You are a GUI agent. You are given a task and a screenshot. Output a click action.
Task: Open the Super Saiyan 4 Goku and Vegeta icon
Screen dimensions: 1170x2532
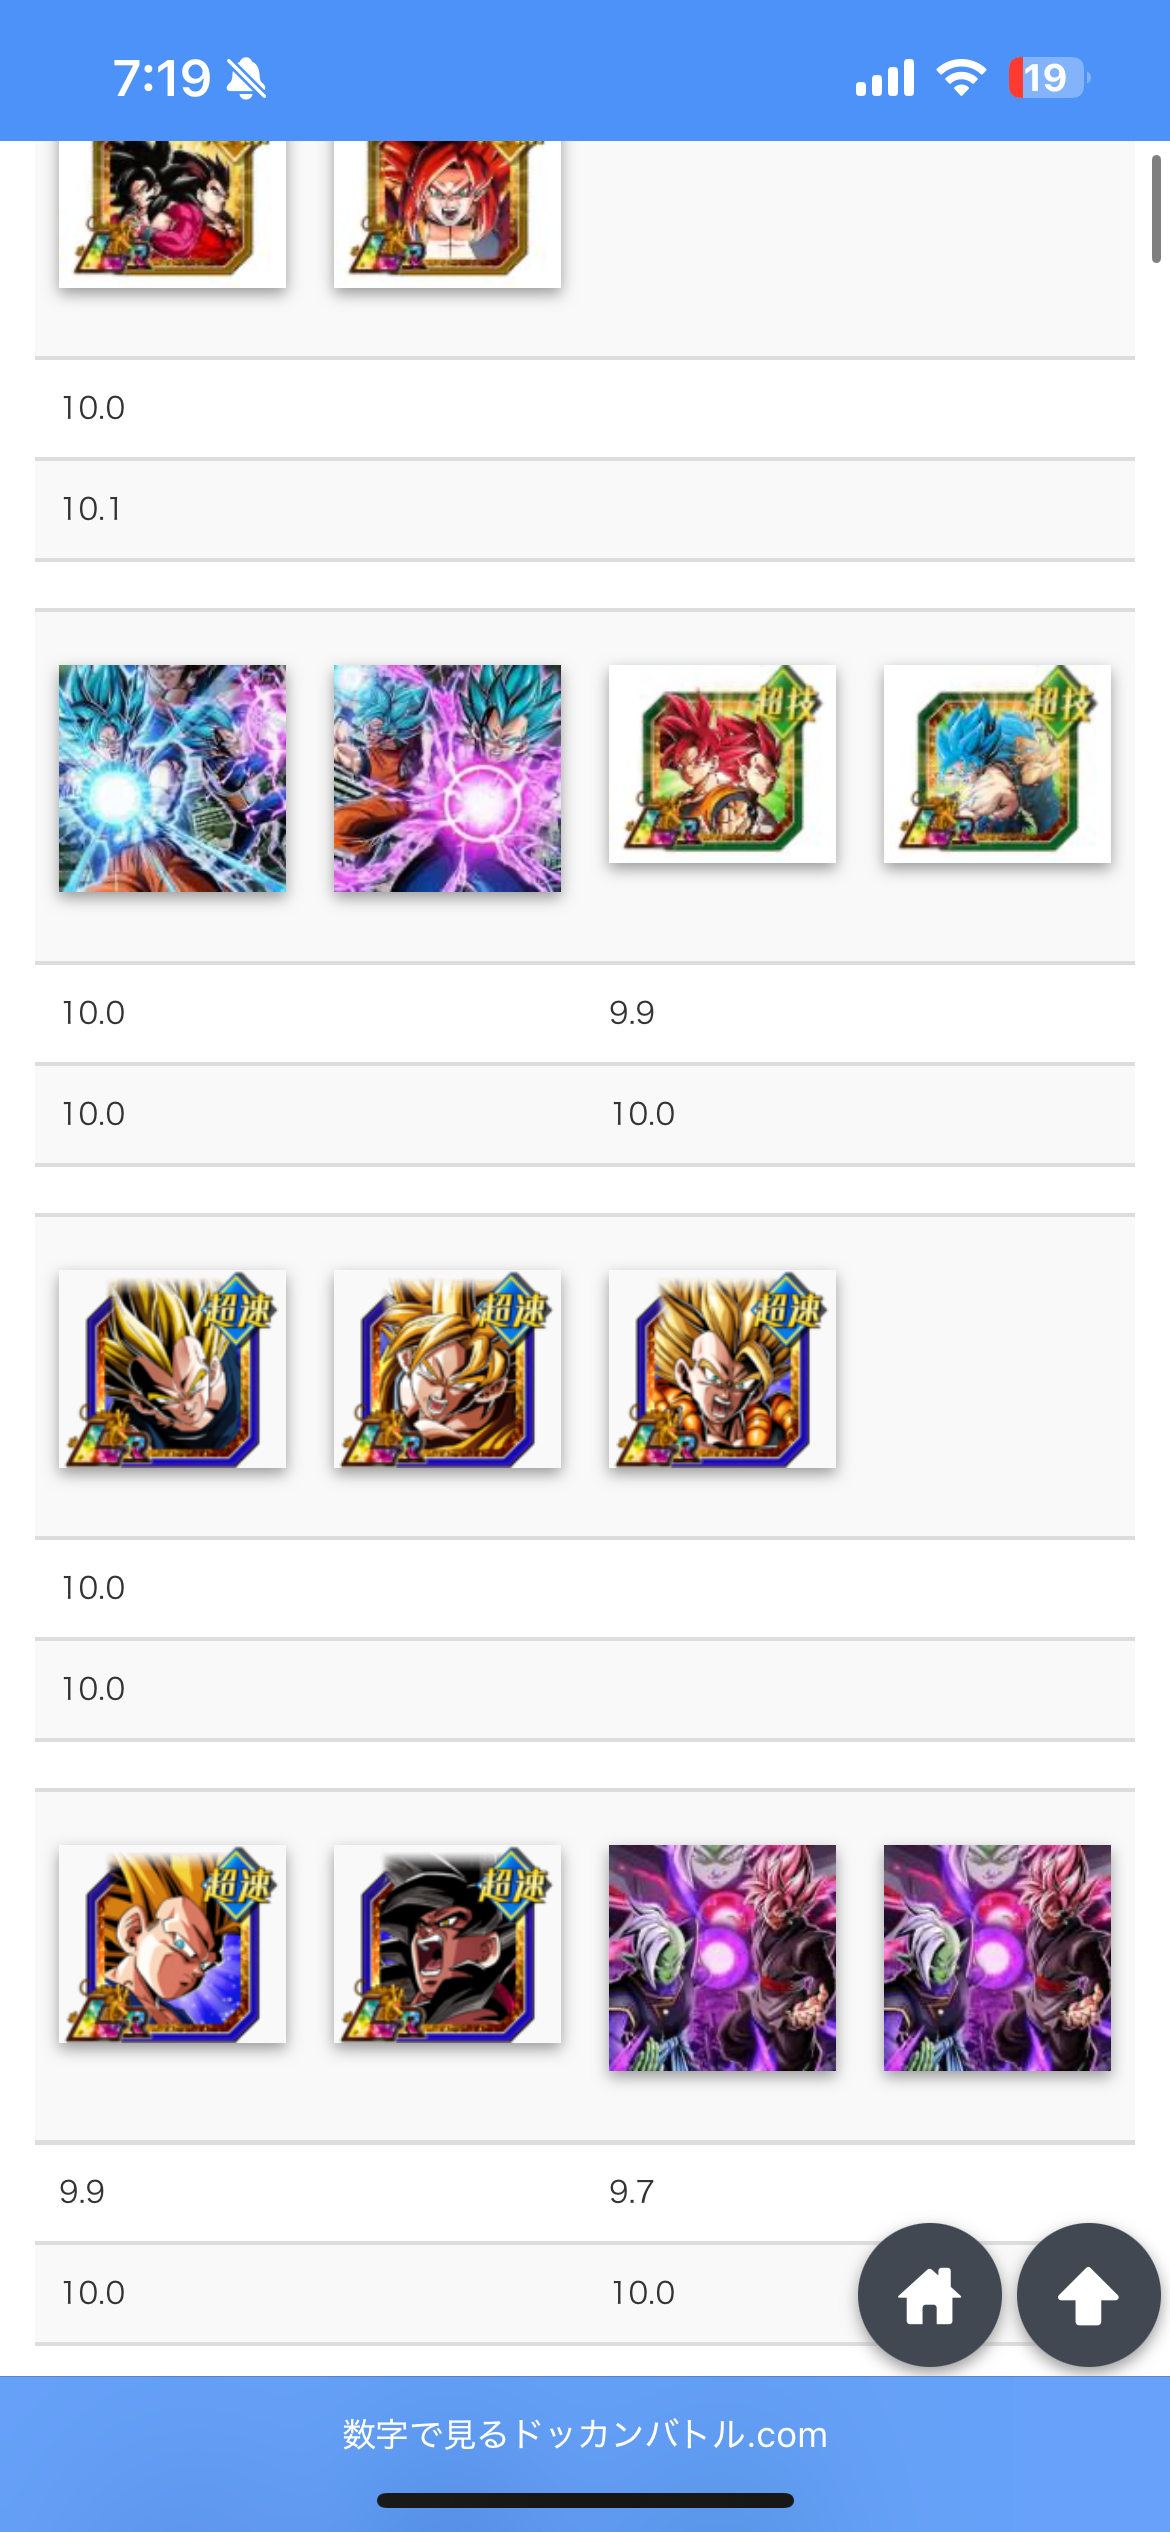pos(172,213)
